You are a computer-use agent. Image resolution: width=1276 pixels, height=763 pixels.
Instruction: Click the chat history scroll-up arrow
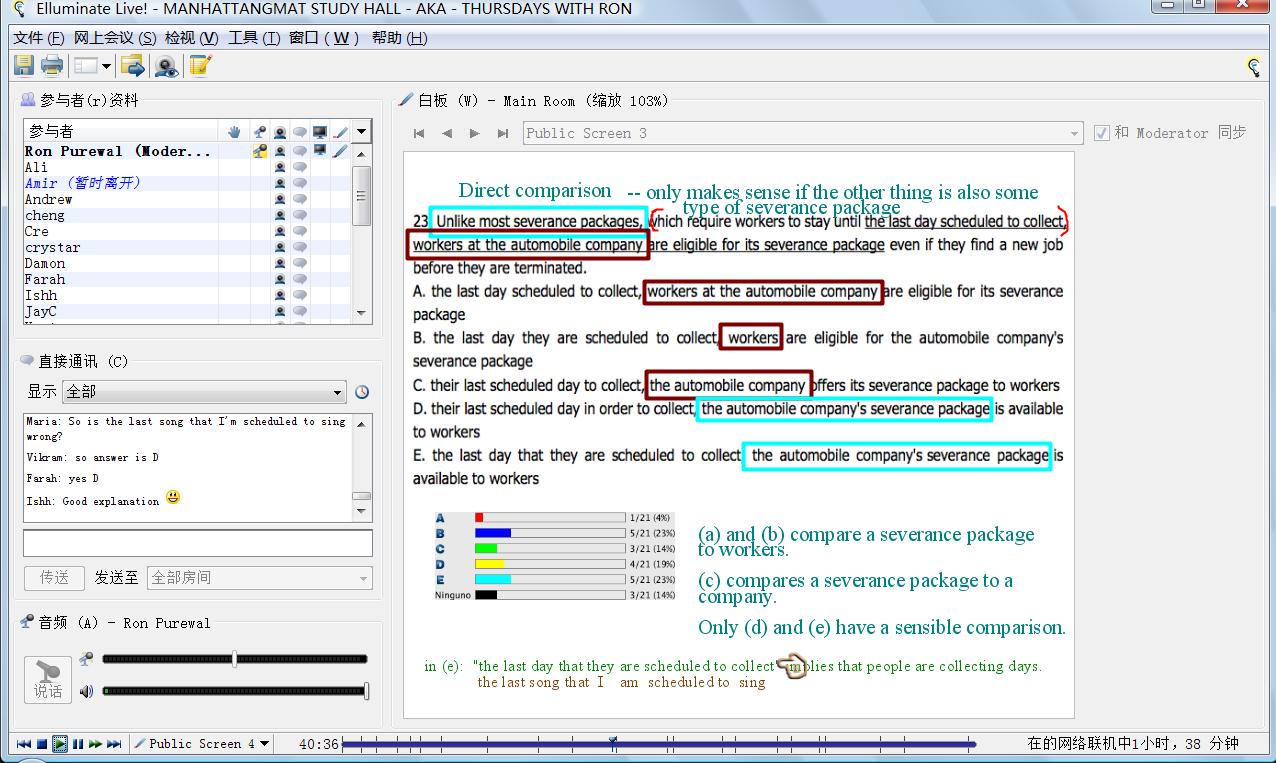click(362, 423)
